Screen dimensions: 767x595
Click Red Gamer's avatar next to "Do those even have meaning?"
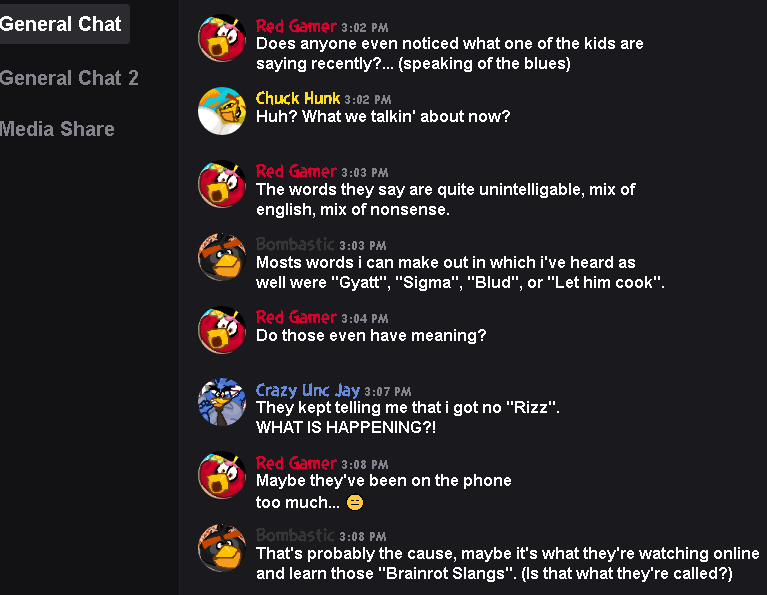(x=222, y=330)
